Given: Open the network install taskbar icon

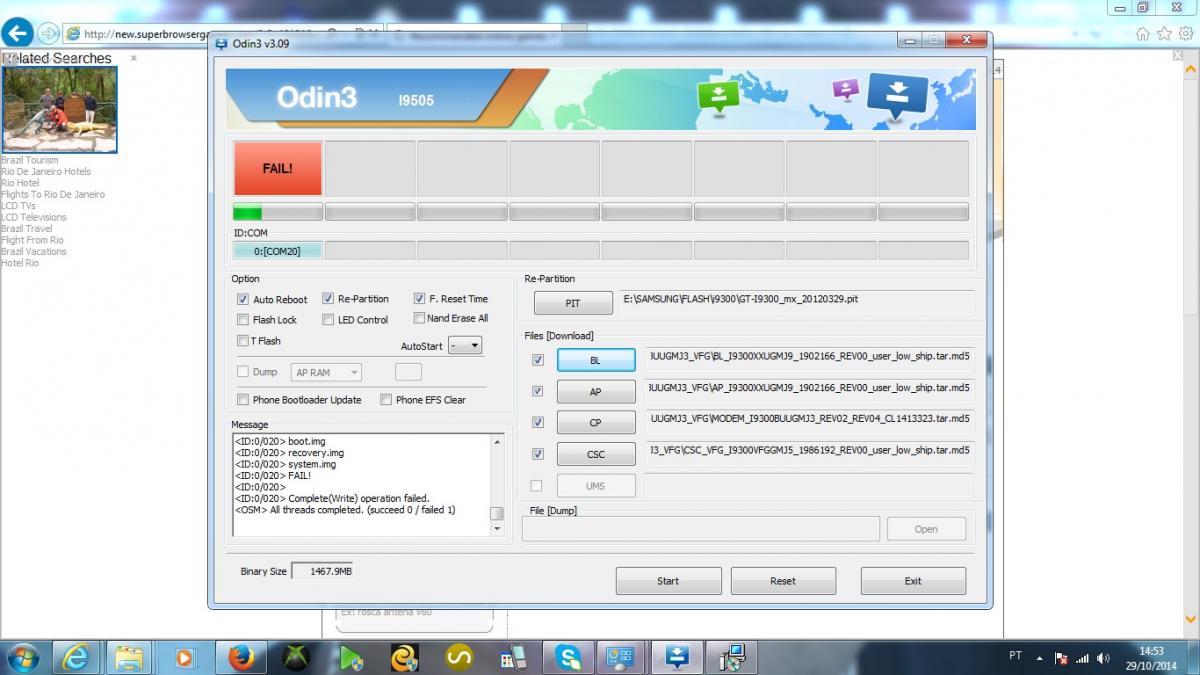Looking at the screenshot, I should (732, 657).
